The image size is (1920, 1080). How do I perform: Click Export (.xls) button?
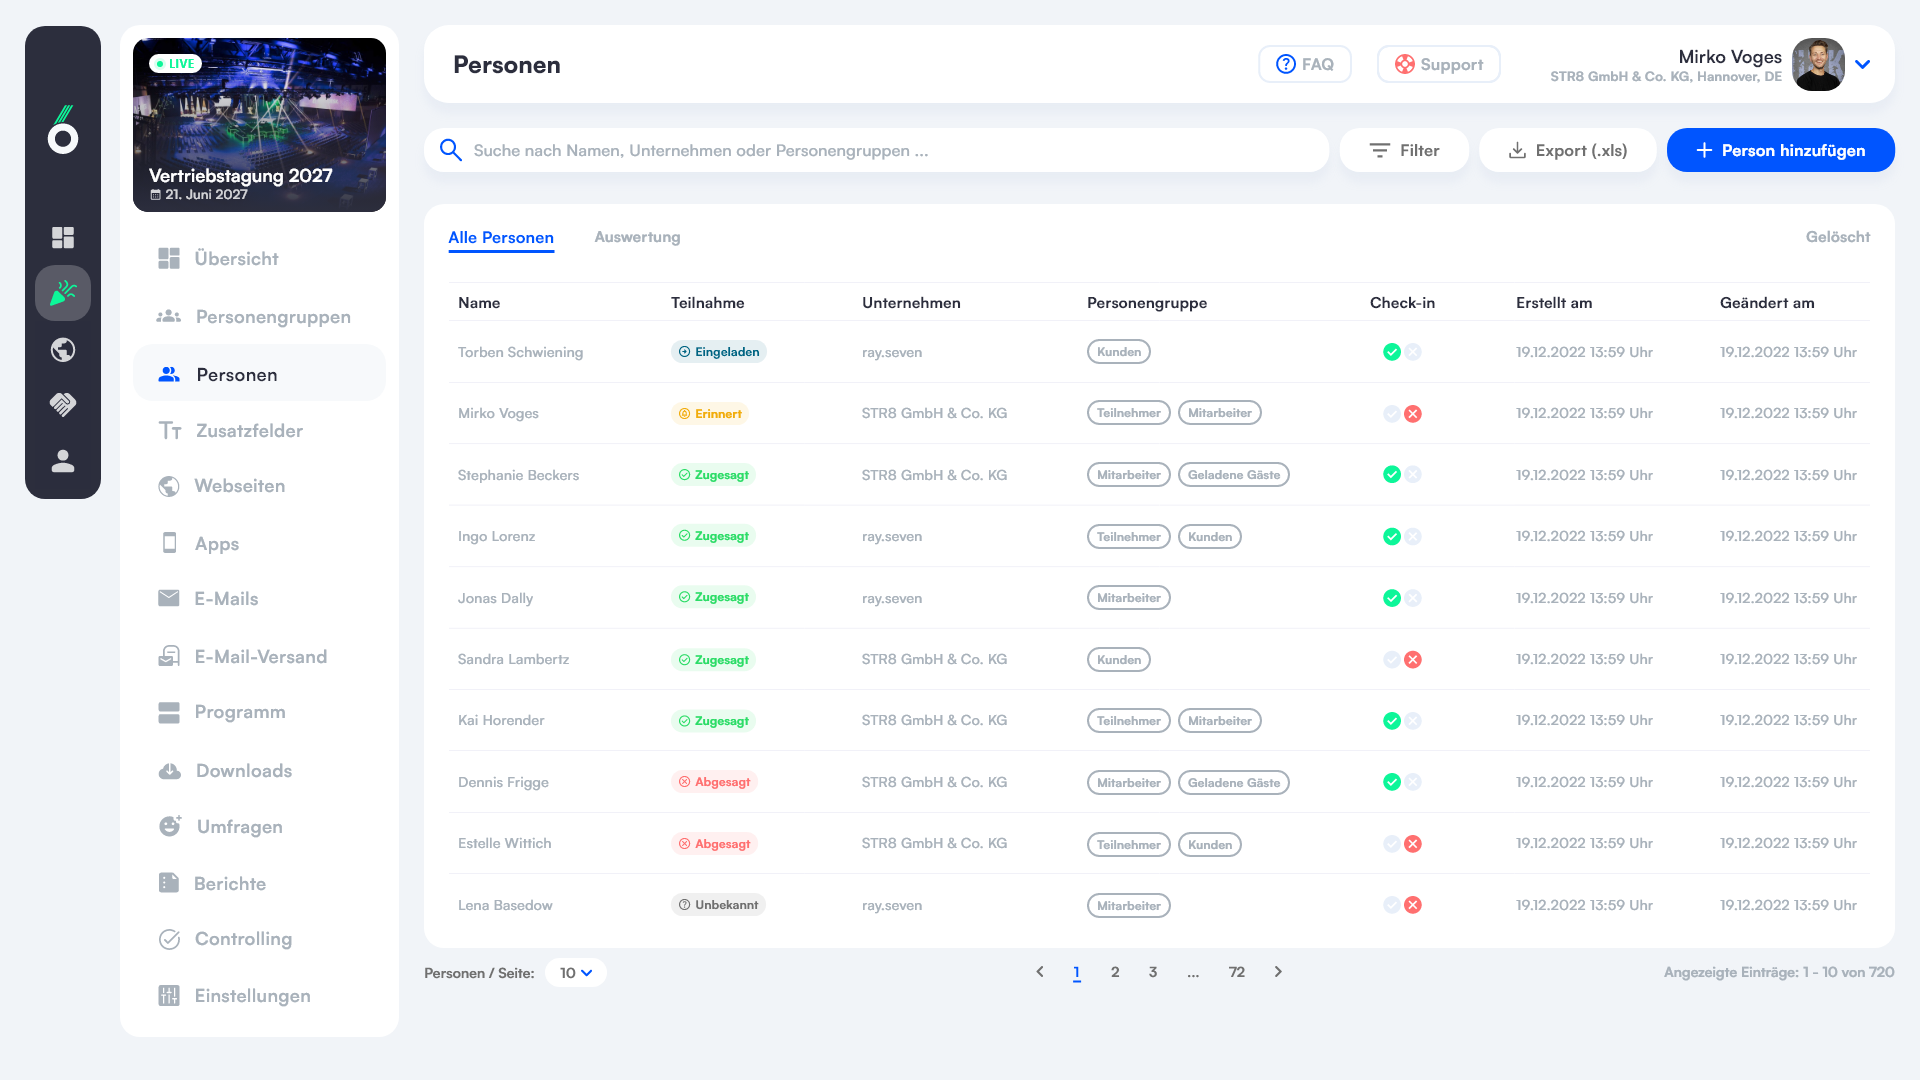(x=1567, y=150)
